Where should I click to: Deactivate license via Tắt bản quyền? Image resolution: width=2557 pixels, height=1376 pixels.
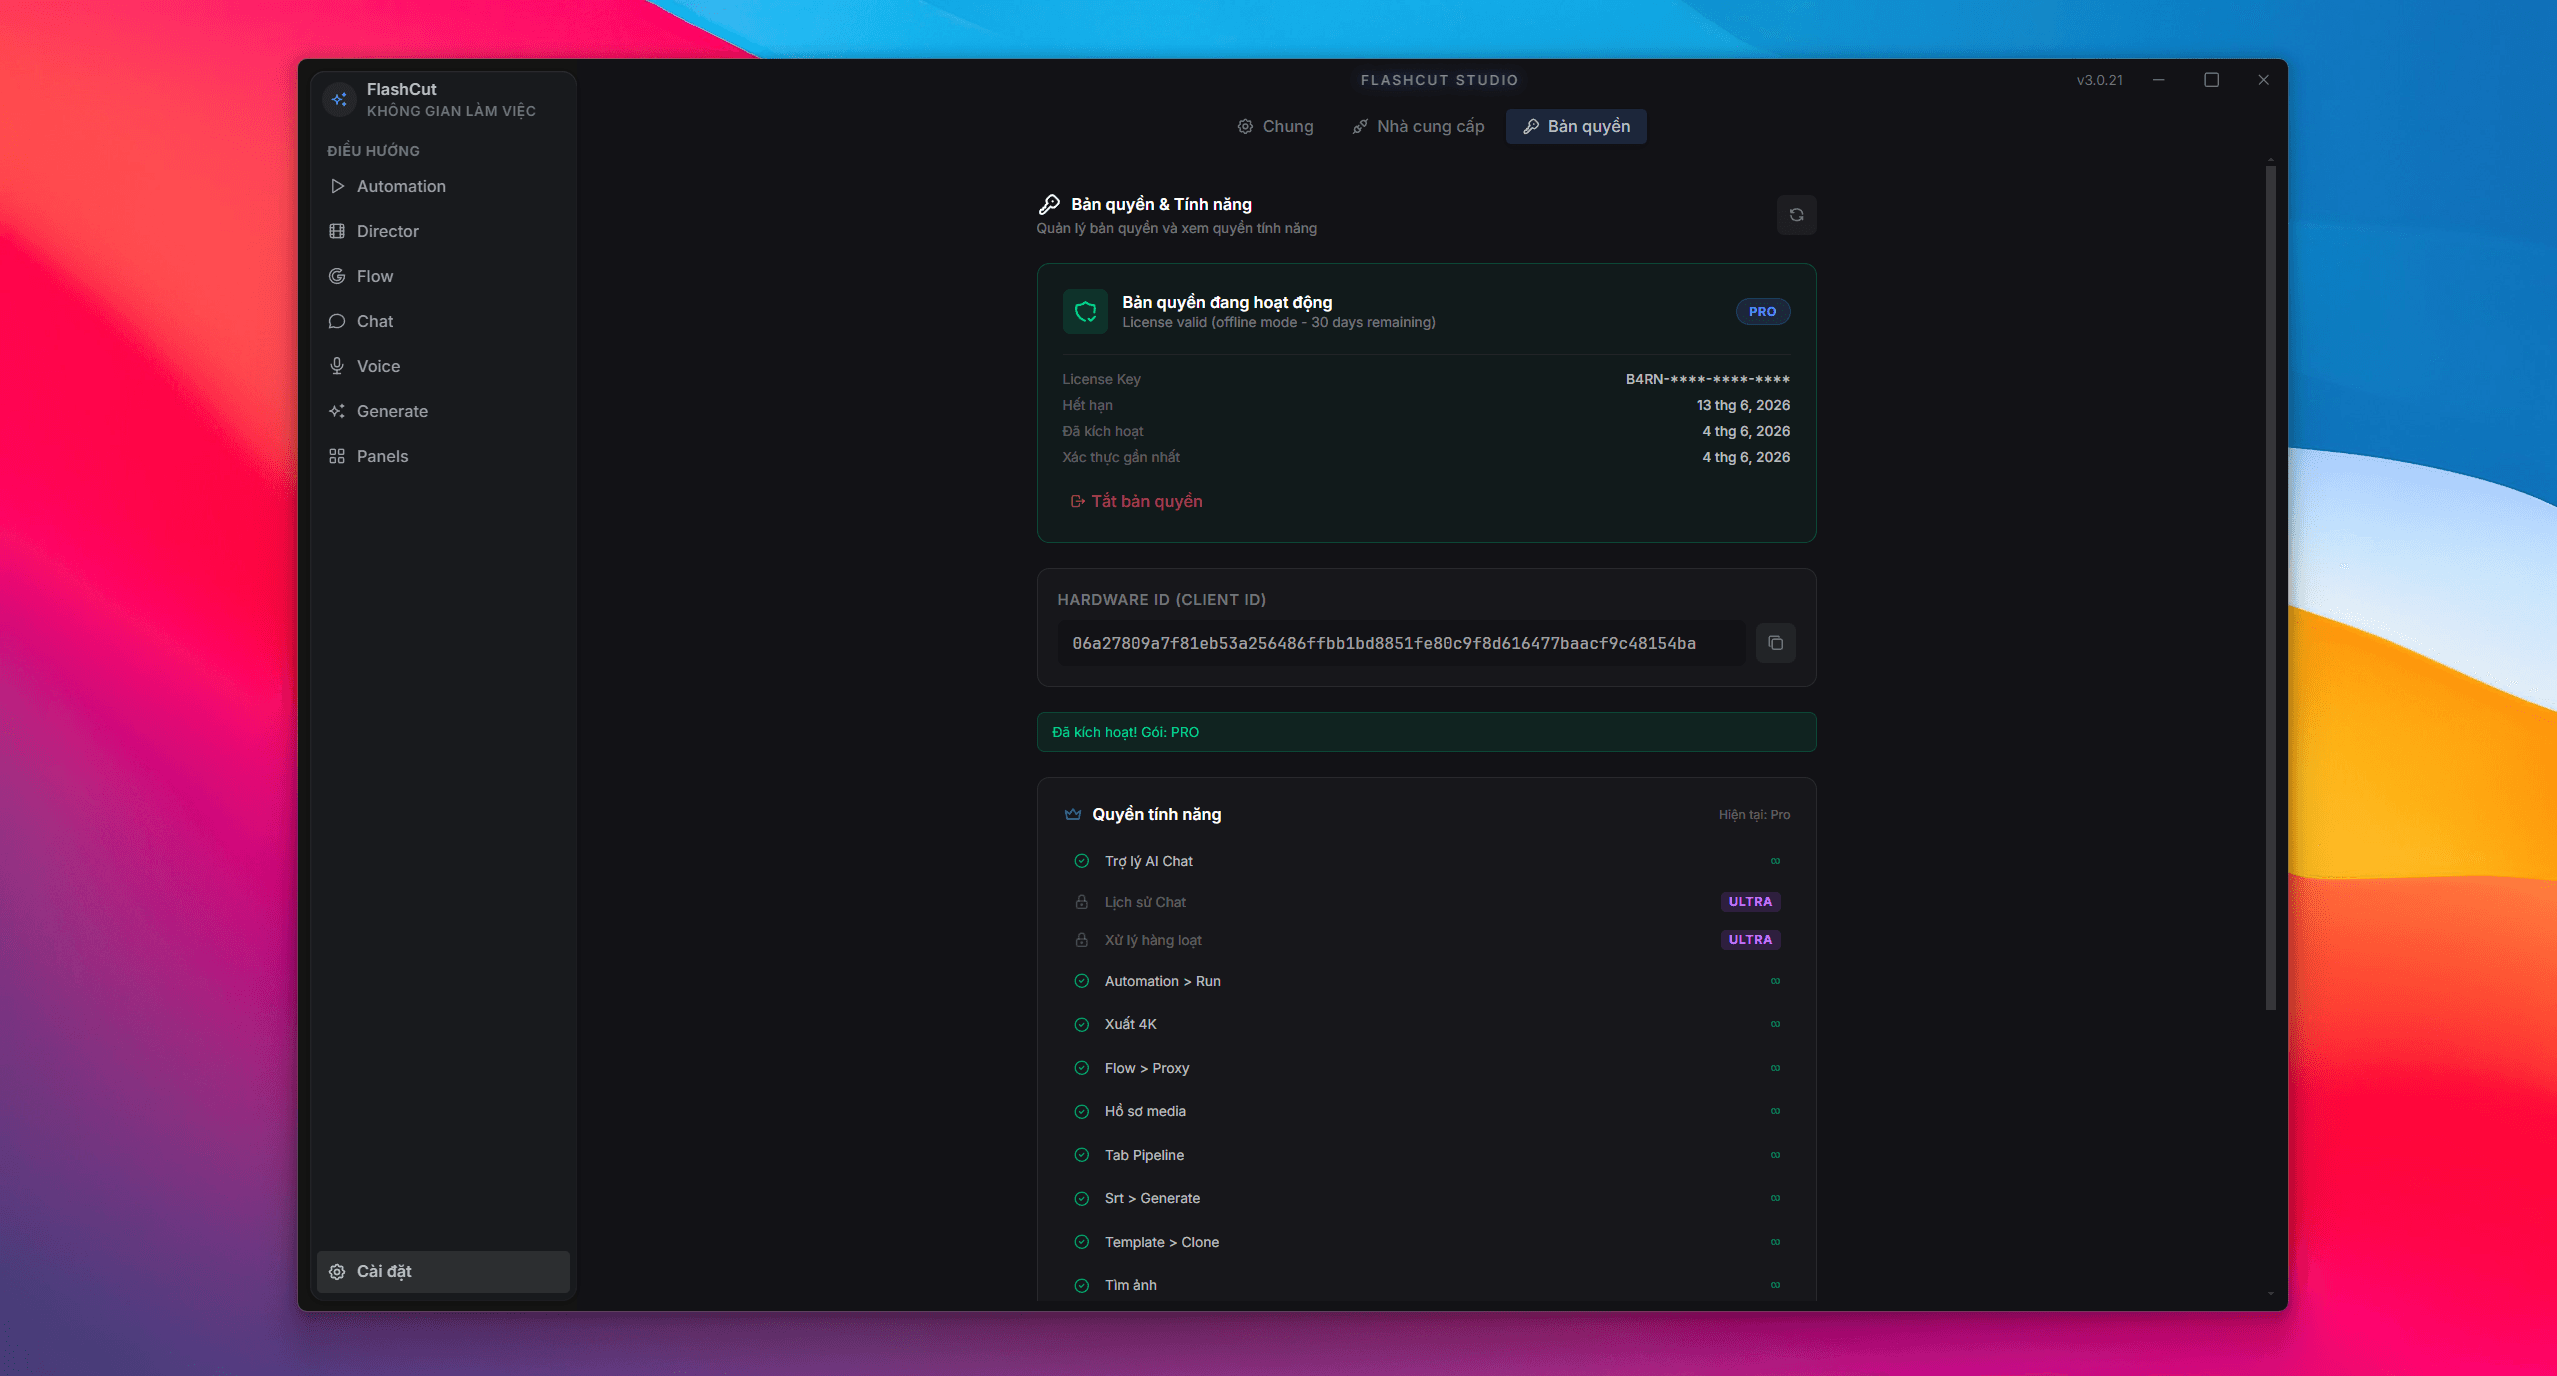[1137, 501]
